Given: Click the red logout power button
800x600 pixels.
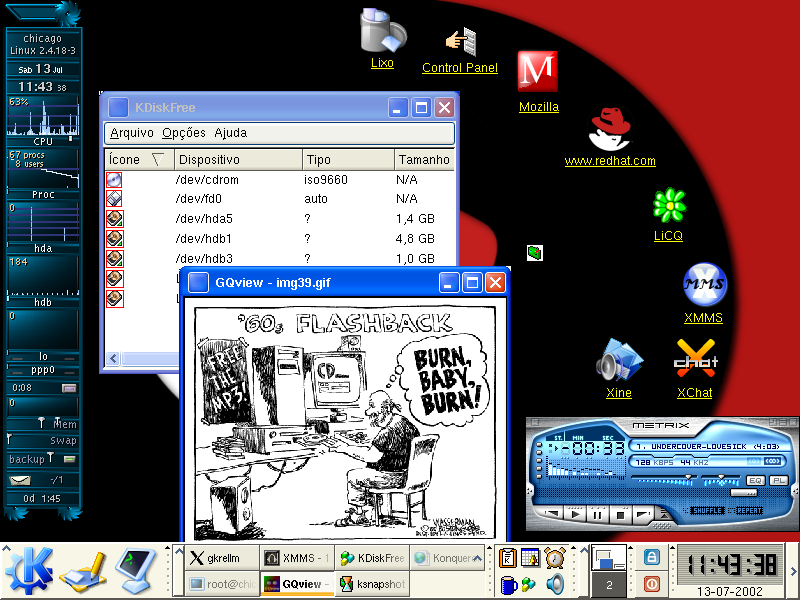Looking at the screenshot, I should click(x=652, y=584).
